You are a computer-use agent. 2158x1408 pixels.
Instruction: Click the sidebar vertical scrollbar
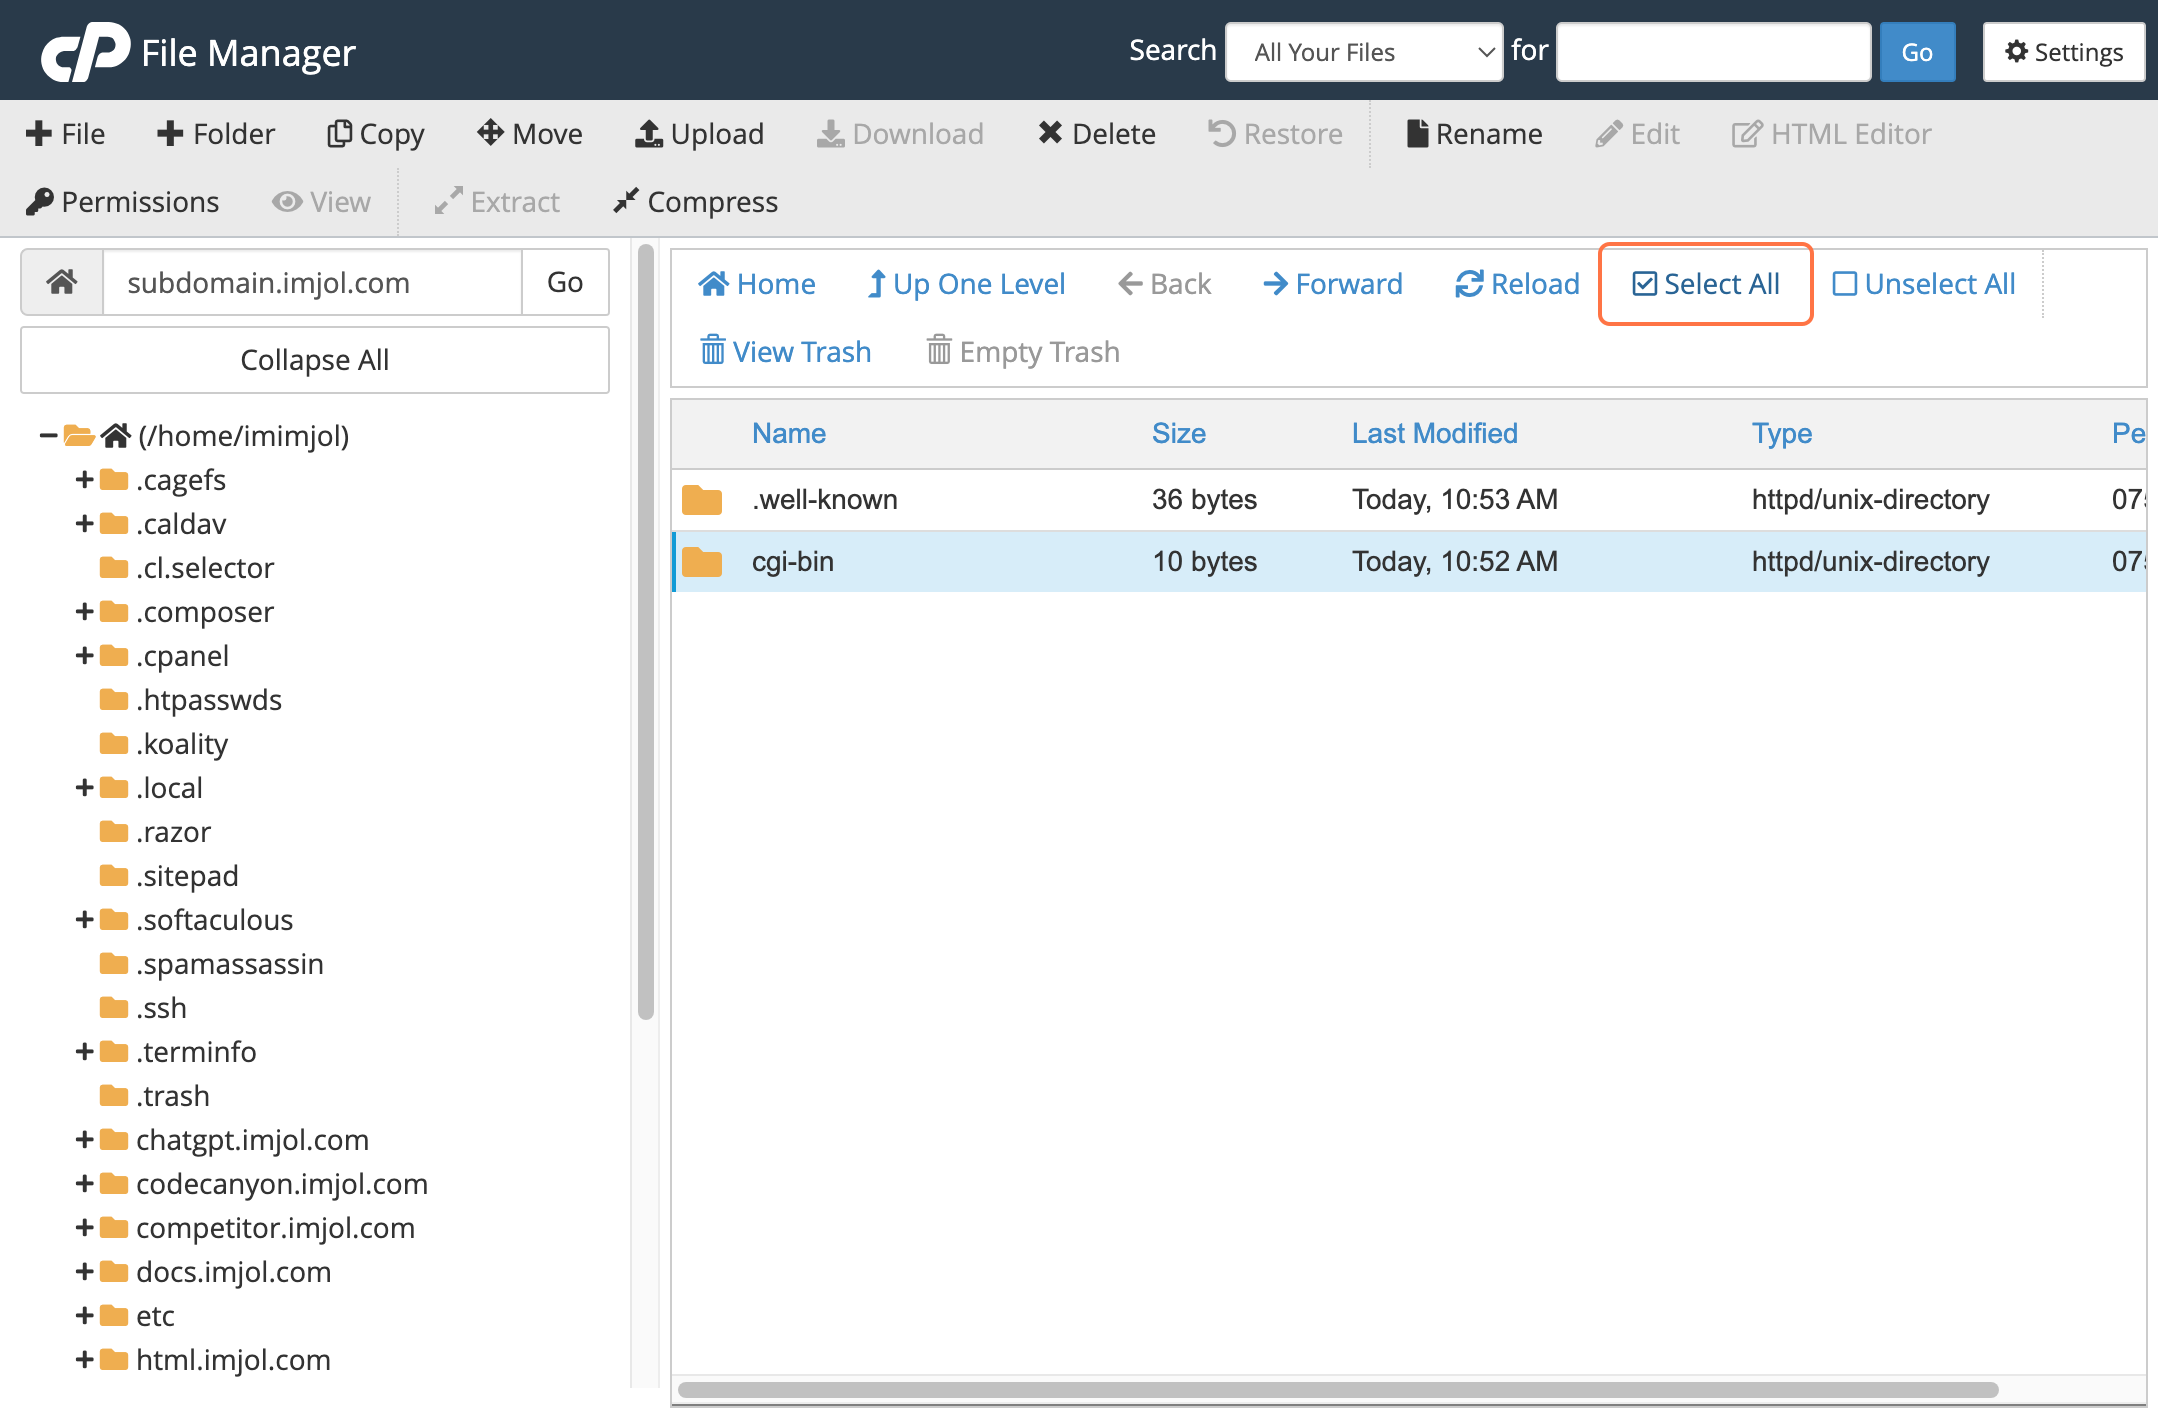646,632
